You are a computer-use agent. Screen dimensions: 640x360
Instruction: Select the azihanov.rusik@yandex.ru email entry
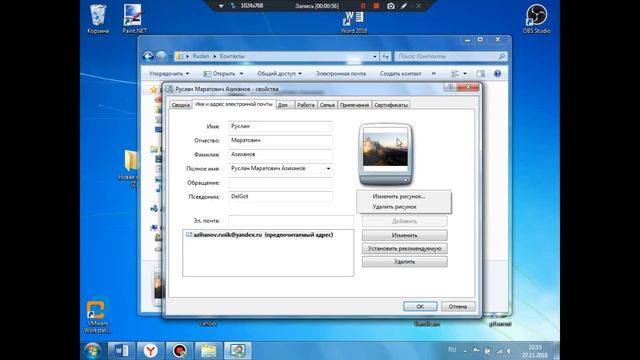coord(260,235)
